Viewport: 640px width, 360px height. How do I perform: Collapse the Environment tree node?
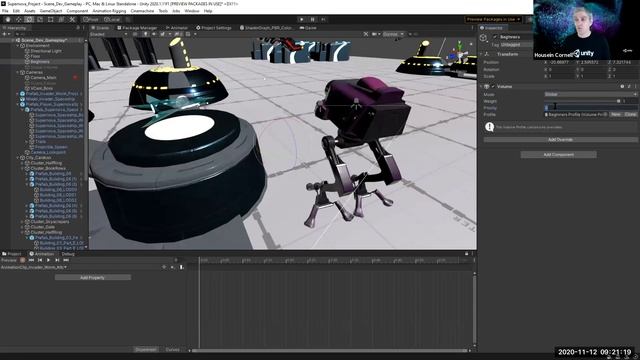(18, 46)
